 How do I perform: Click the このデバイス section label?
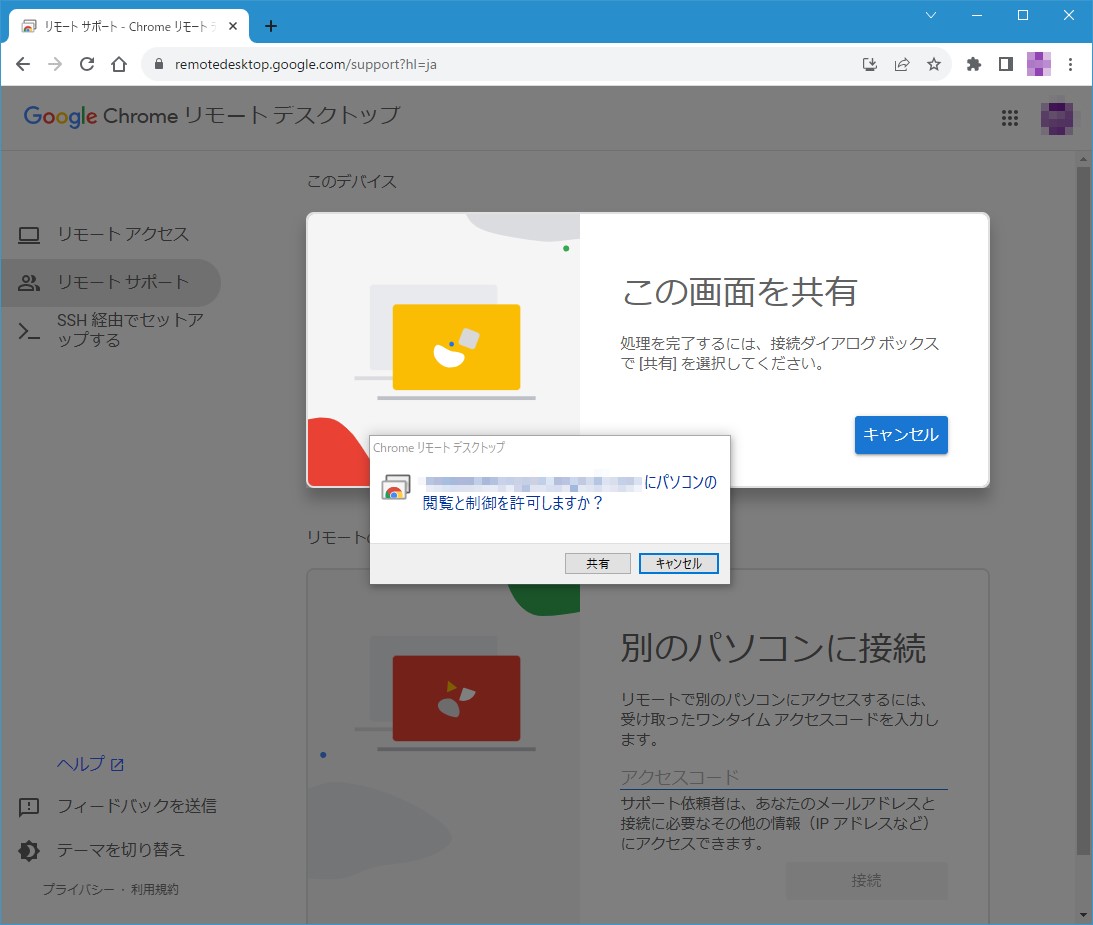click(x=352, y=182)
